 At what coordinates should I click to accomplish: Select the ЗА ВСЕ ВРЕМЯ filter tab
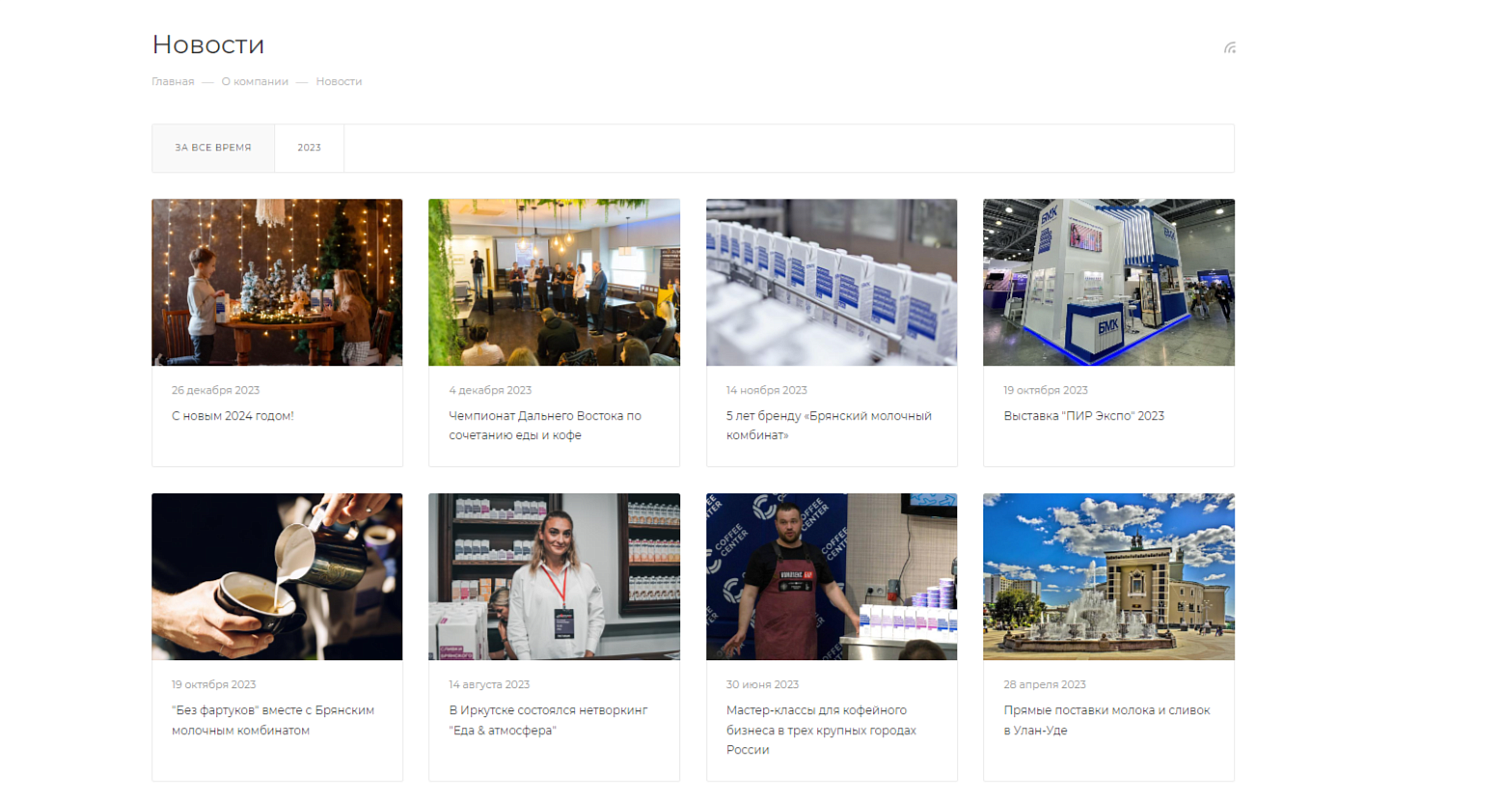[213, 148]
